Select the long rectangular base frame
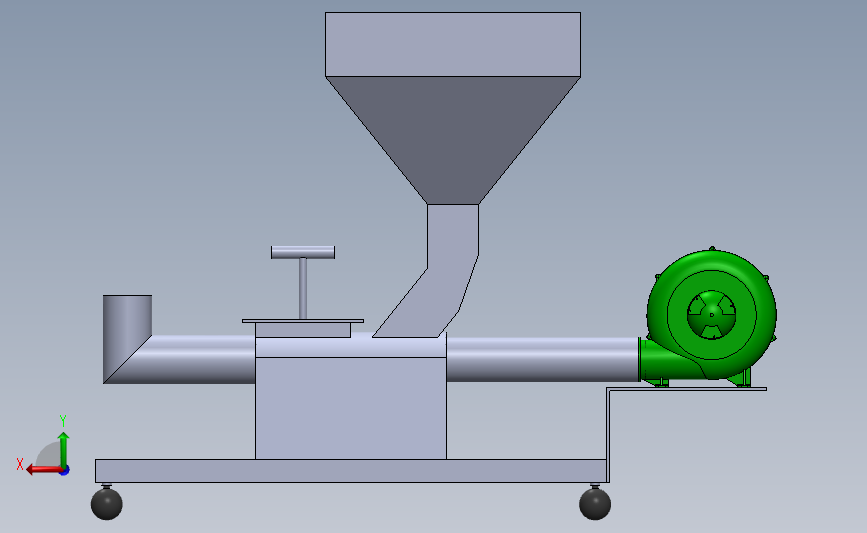This screenshot has width=867, height=533. (x=351, y=471)
